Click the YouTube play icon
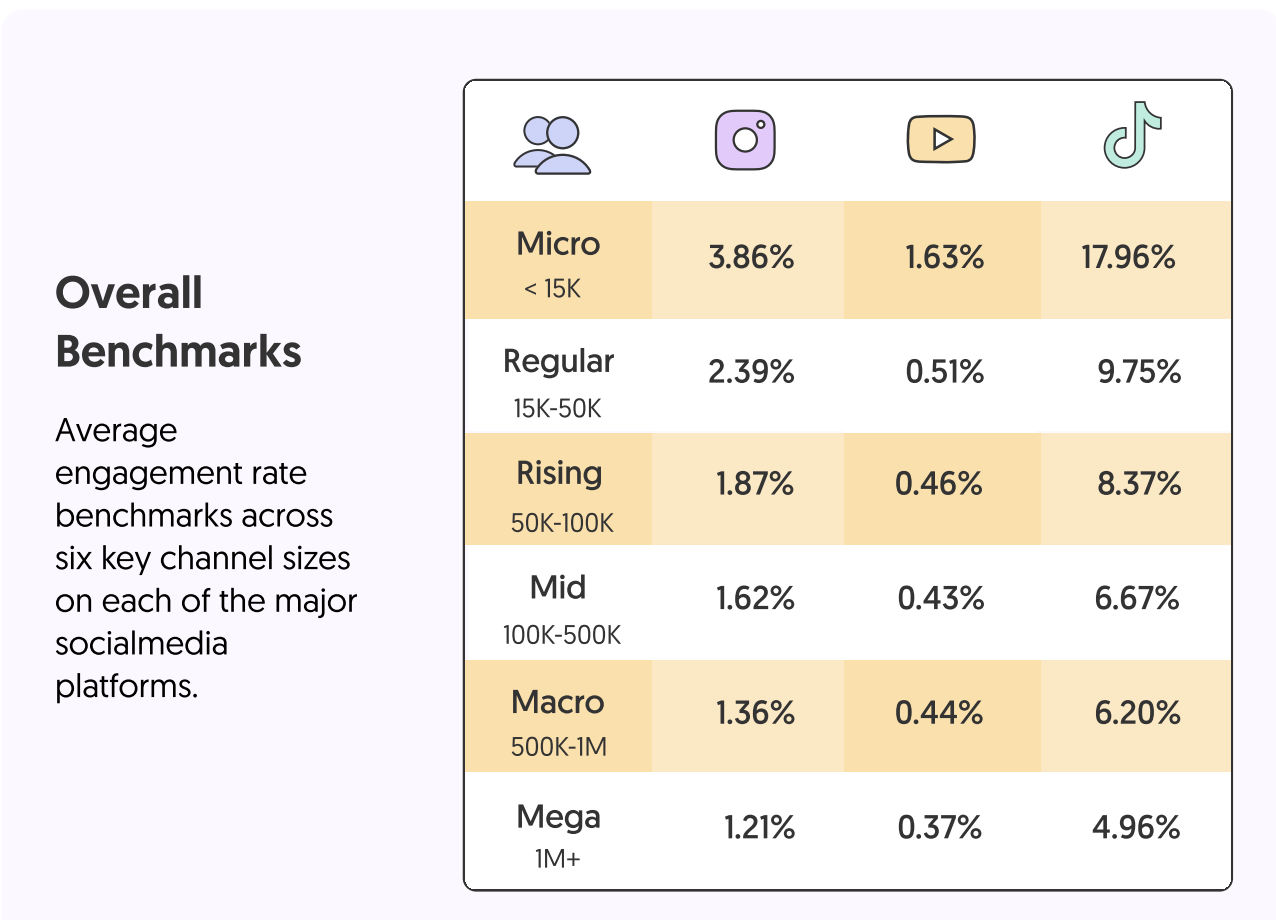Screen dimensions: 1276x920 [x=940, y=140]
